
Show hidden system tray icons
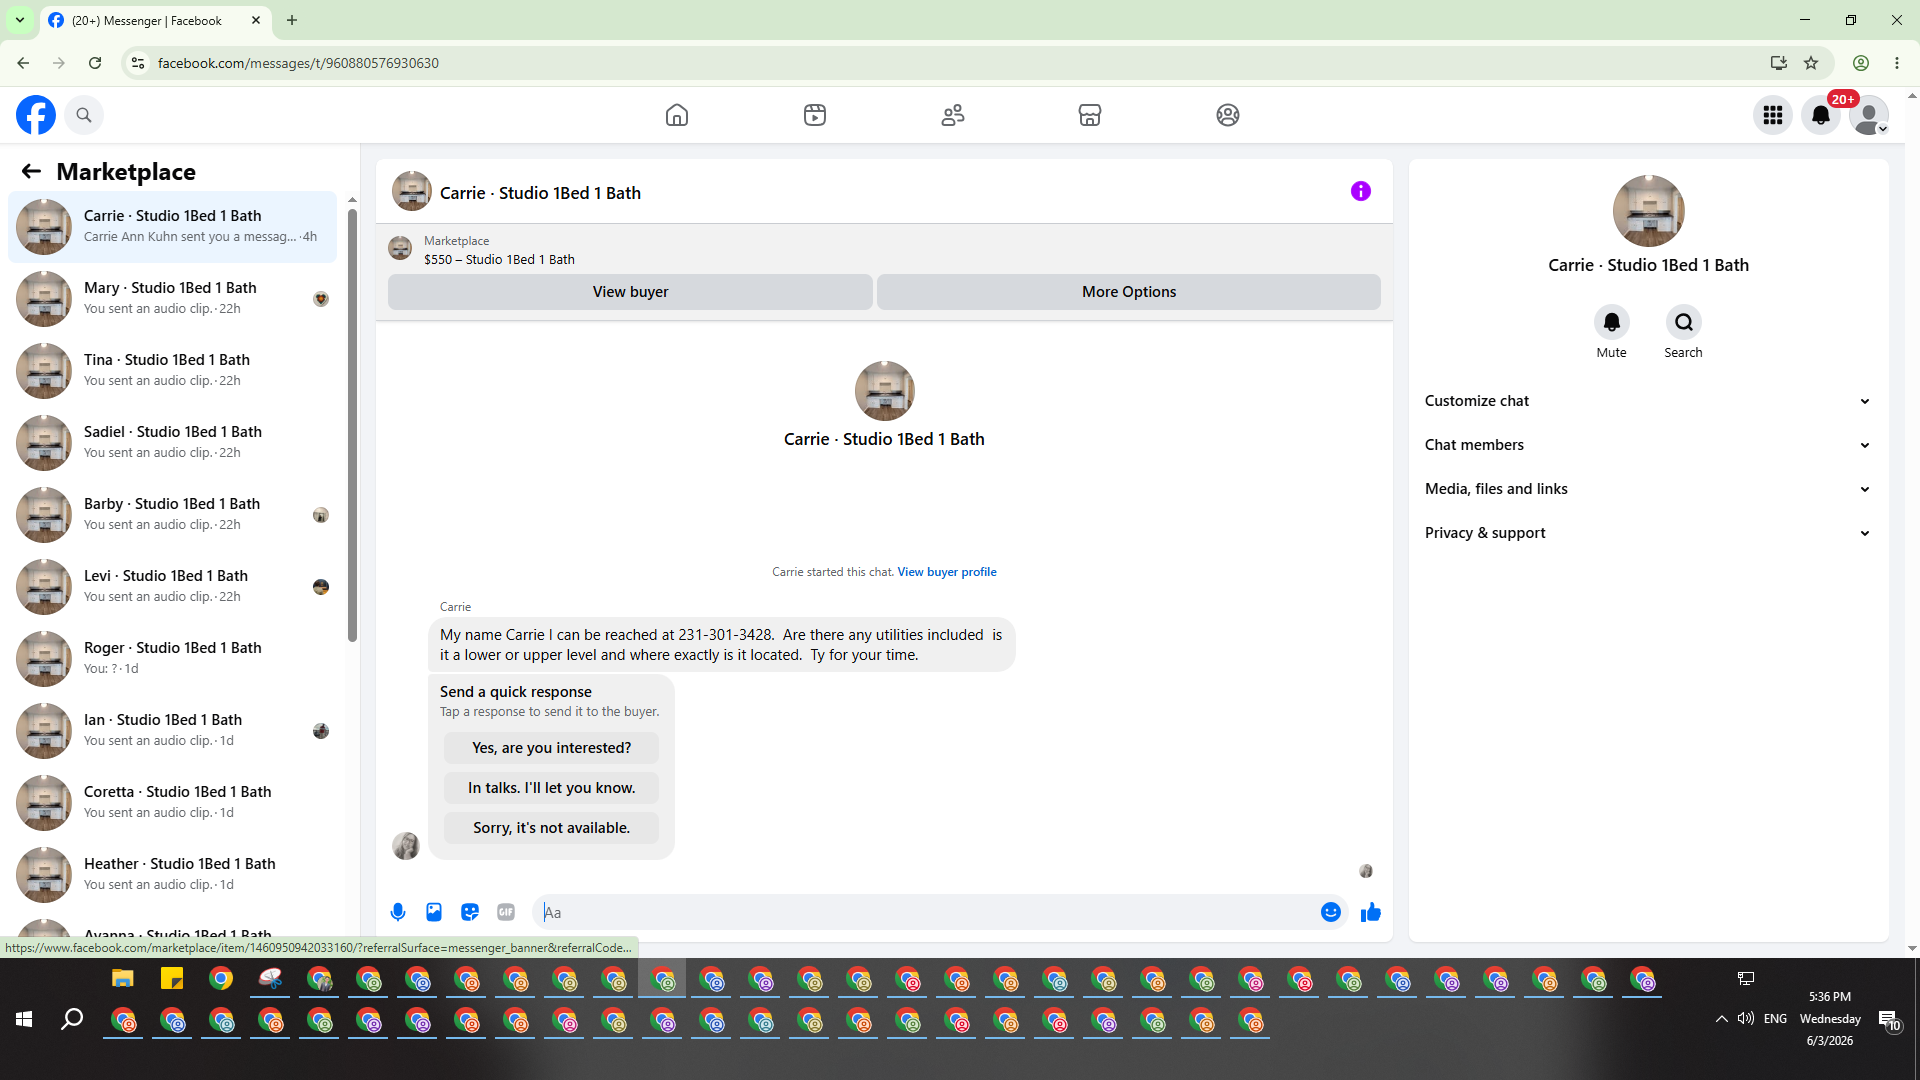(1721, 1019)
